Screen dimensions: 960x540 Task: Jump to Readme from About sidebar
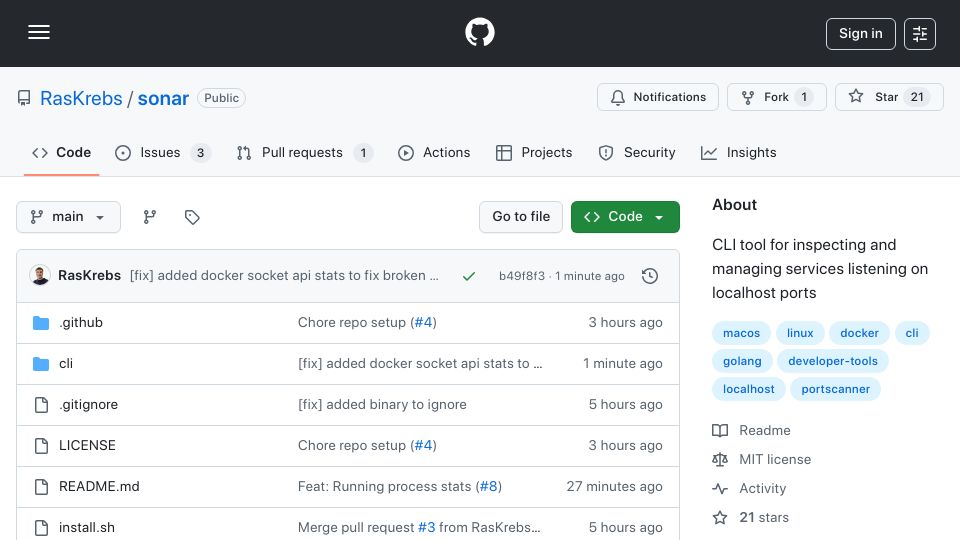[751, 430]
